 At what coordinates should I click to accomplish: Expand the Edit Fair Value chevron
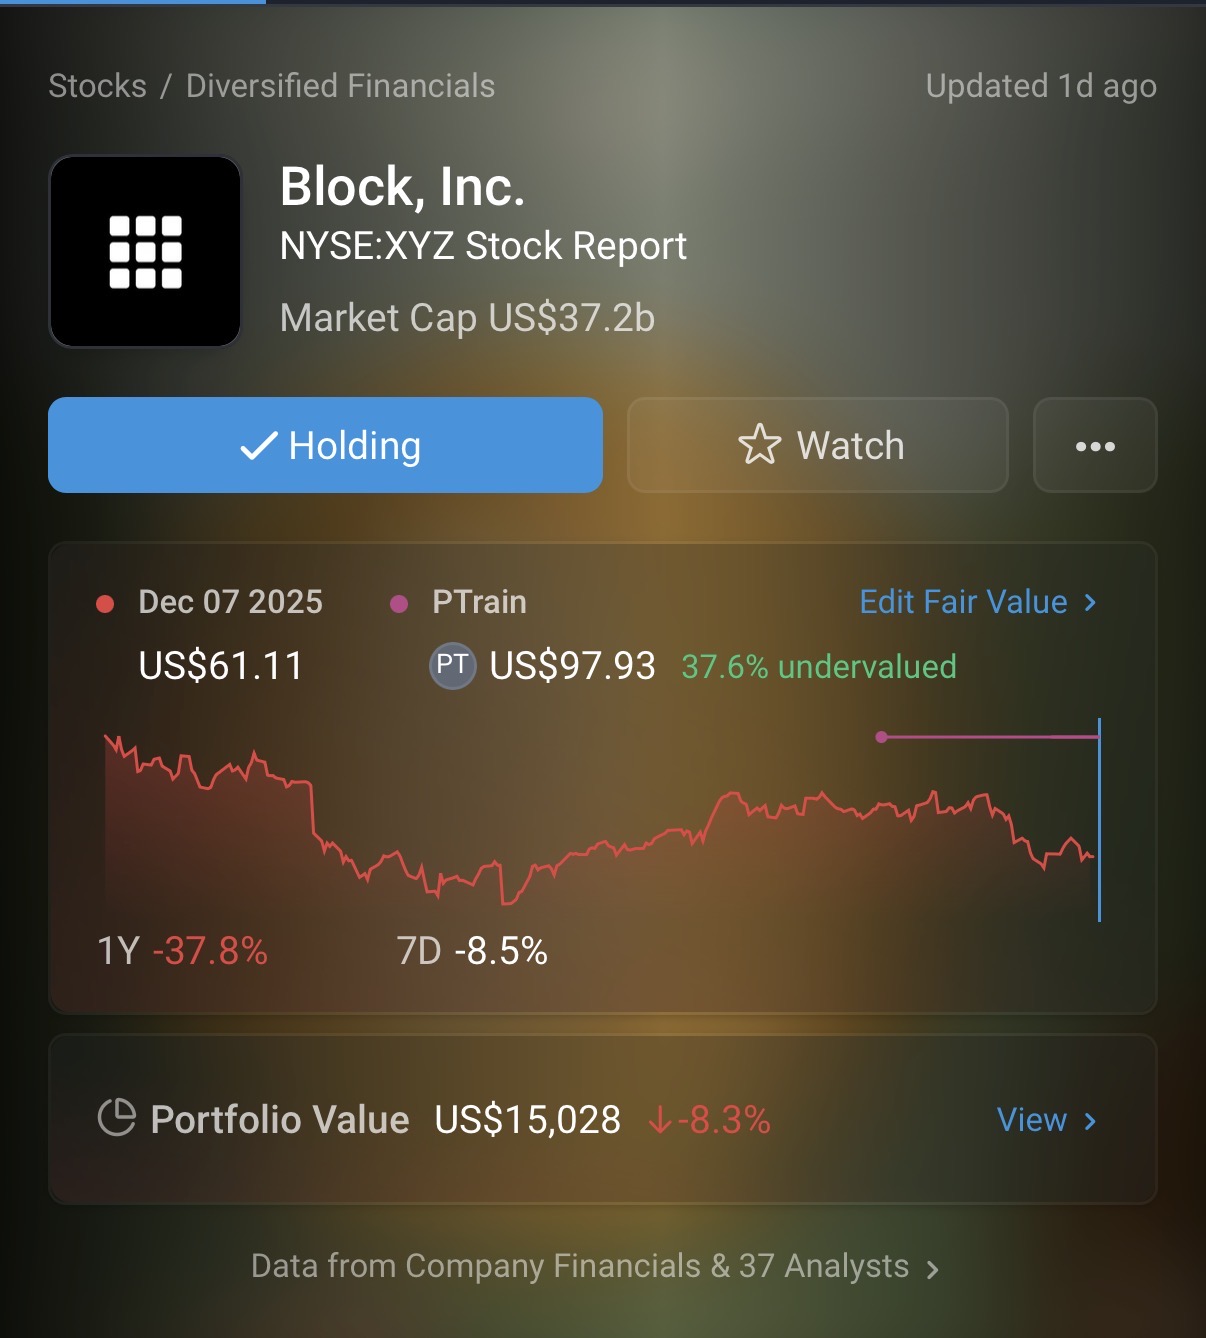pos(1090,602)
